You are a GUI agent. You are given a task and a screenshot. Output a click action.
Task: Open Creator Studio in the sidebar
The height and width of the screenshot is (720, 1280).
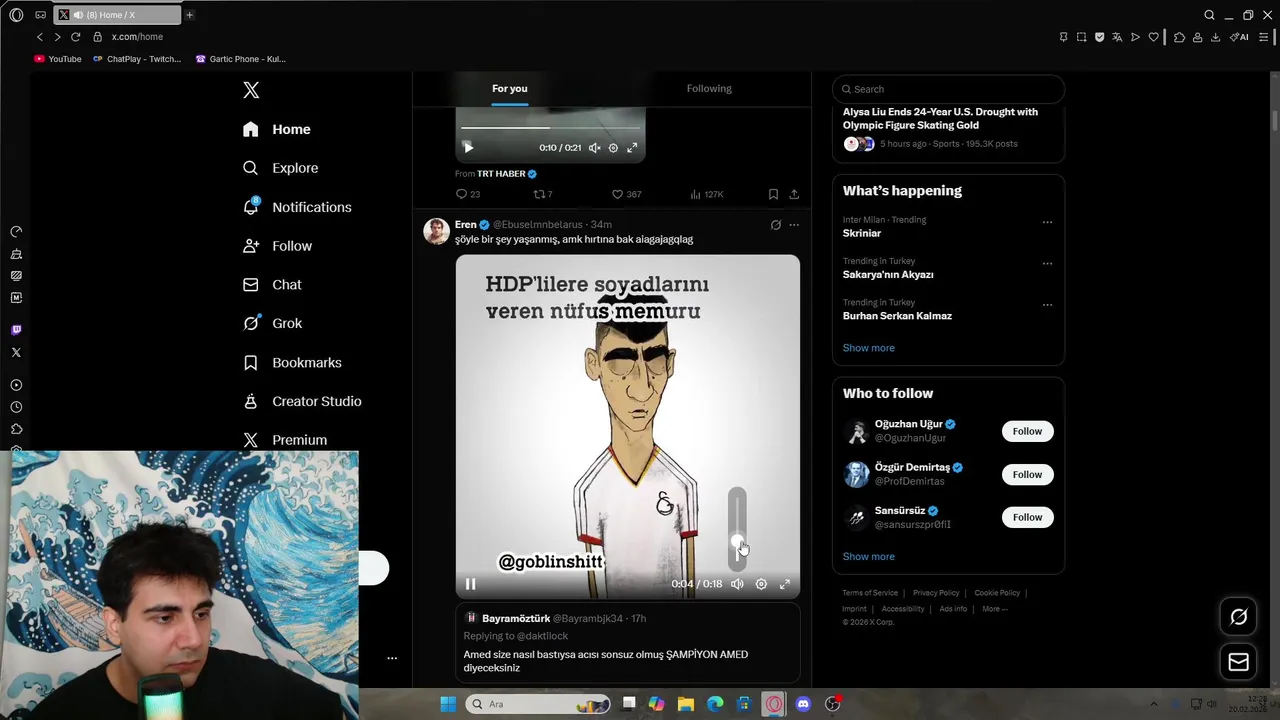pos(302,401)
